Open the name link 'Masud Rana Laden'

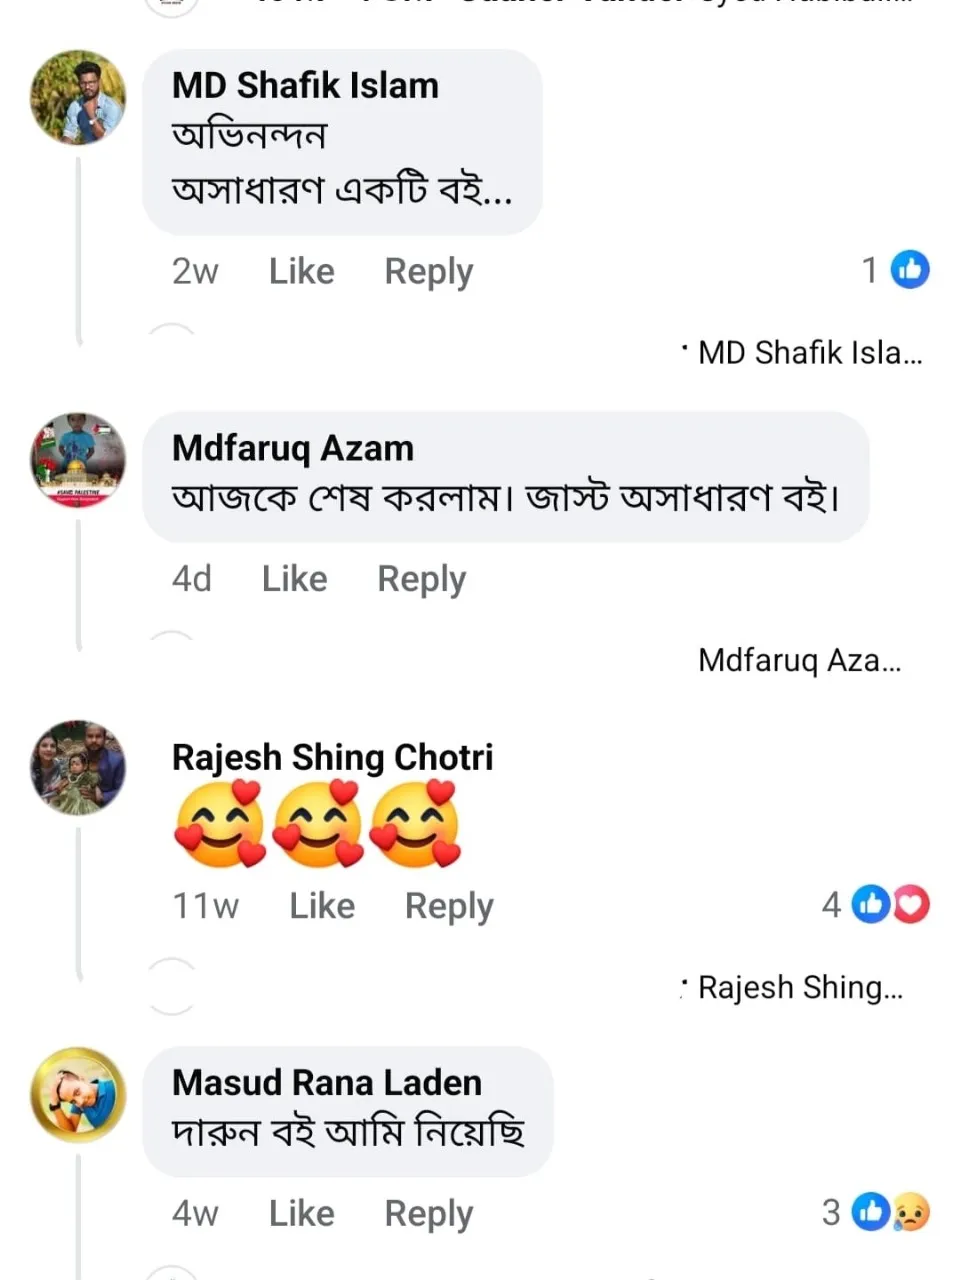point(326,1082)
